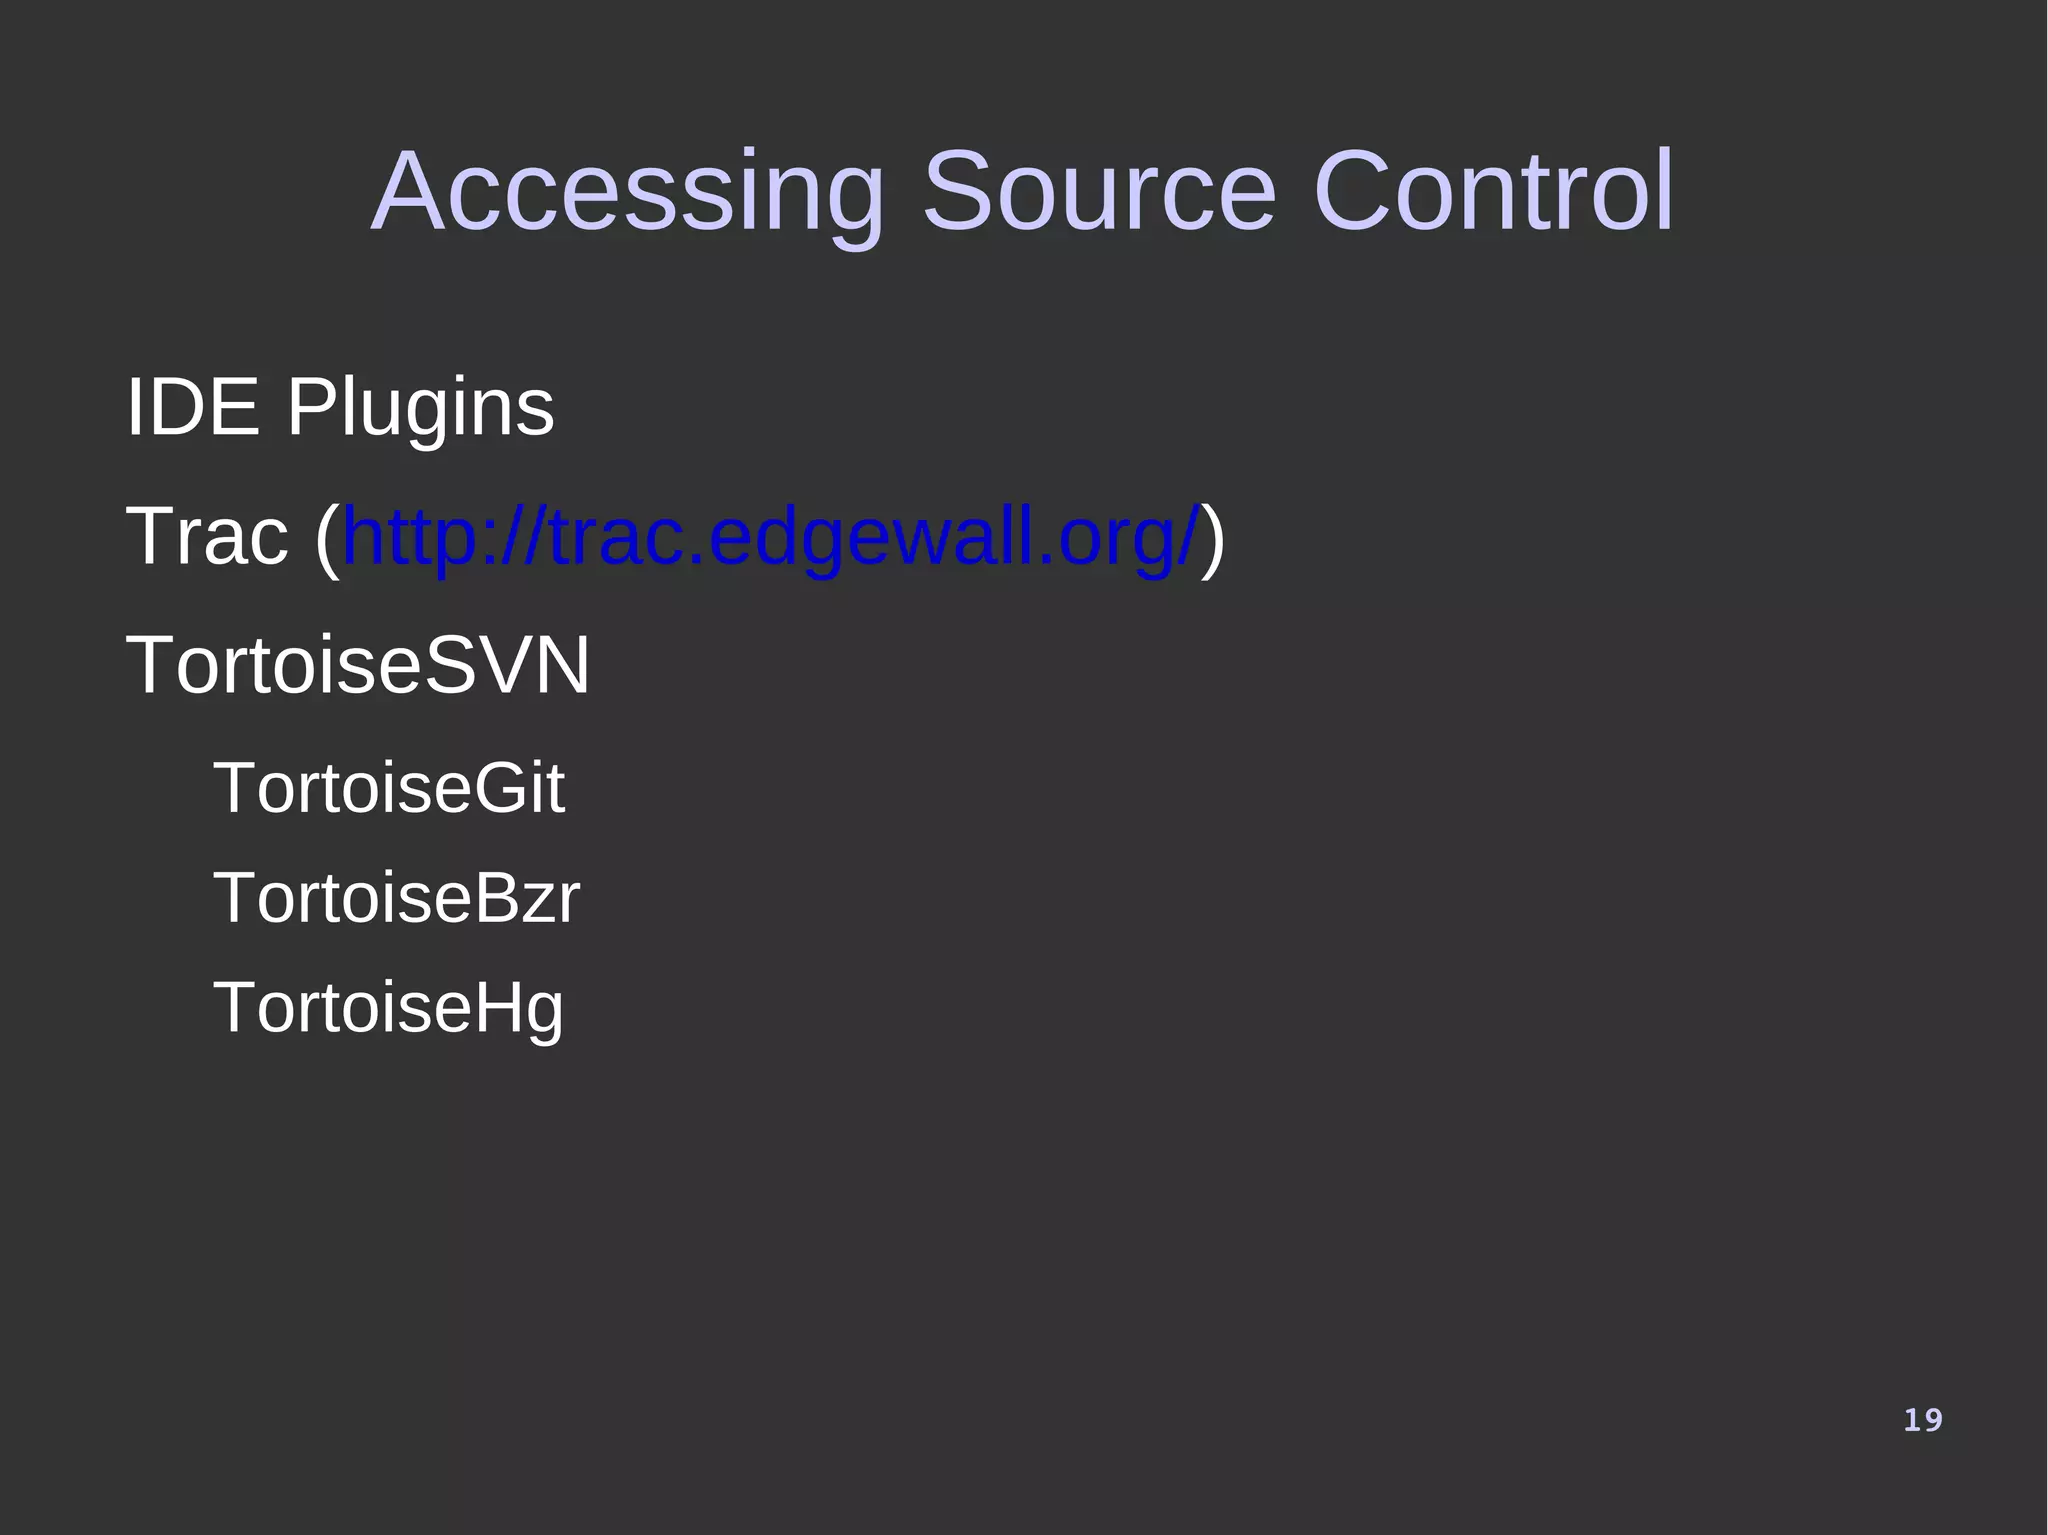The height and width of the screenshot is (1535, 2048).
Task: Click the word IDE in first bullet
Action: [192, 408]
